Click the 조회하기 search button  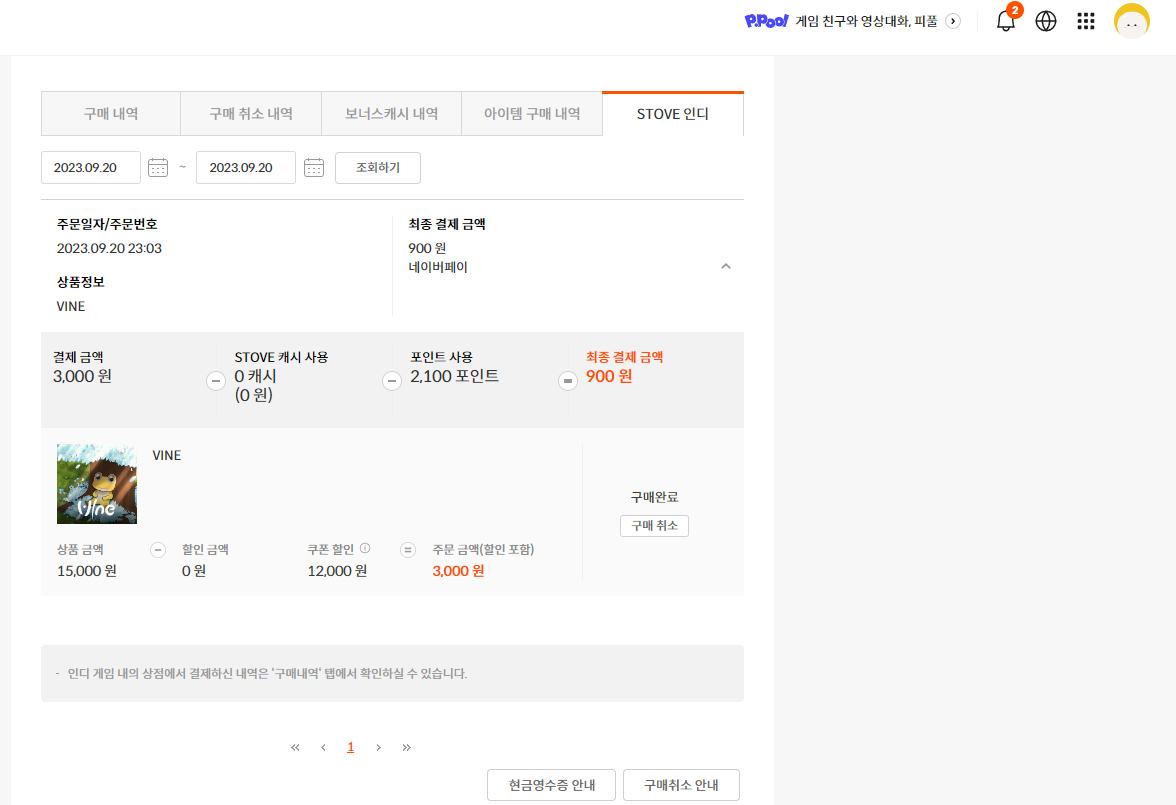[x=378, y=168]
